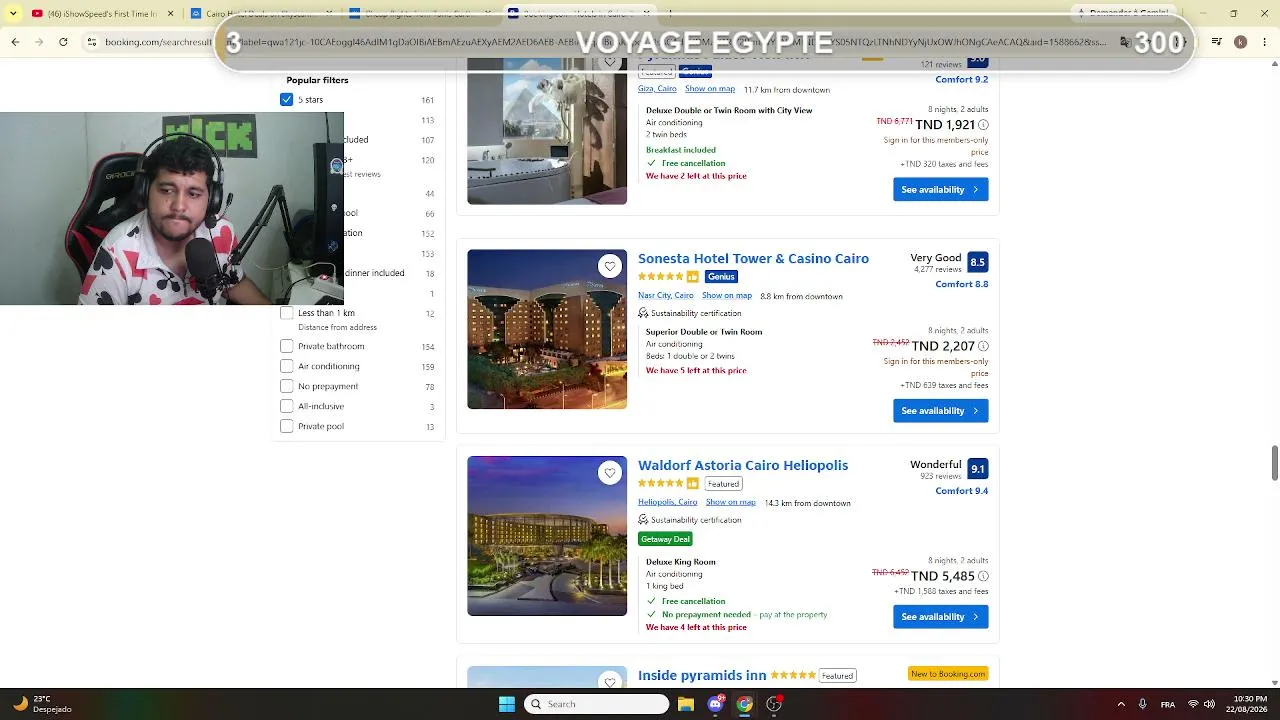Click price info icon next to TND 1,921
1280x720 pixels.
[983, 125]
